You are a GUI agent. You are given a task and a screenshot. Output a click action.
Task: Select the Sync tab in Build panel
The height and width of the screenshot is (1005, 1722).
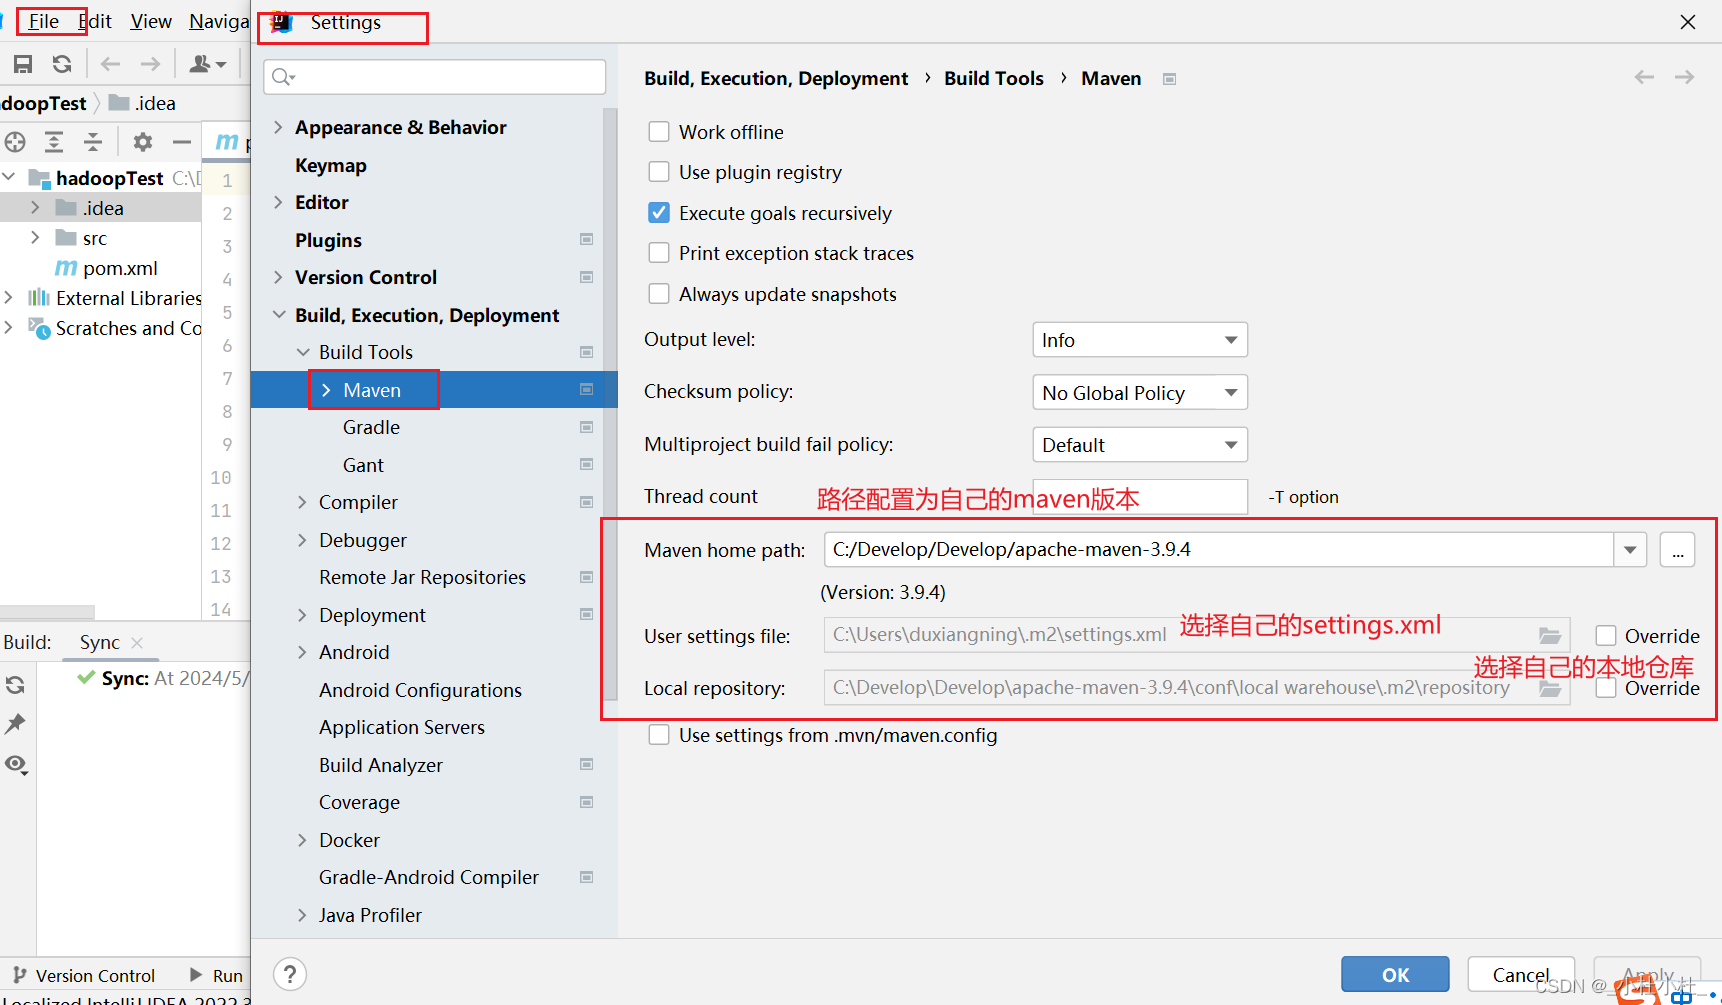(100, 643)
